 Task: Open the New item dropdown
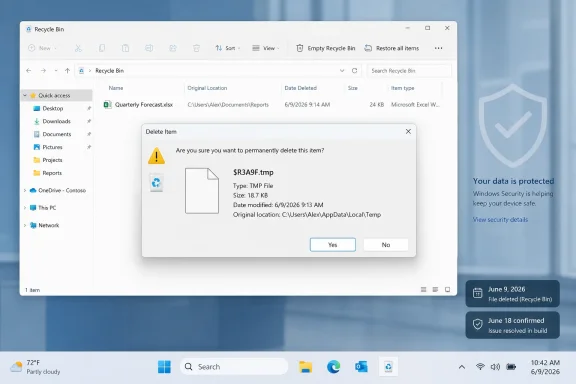(42, 48)
